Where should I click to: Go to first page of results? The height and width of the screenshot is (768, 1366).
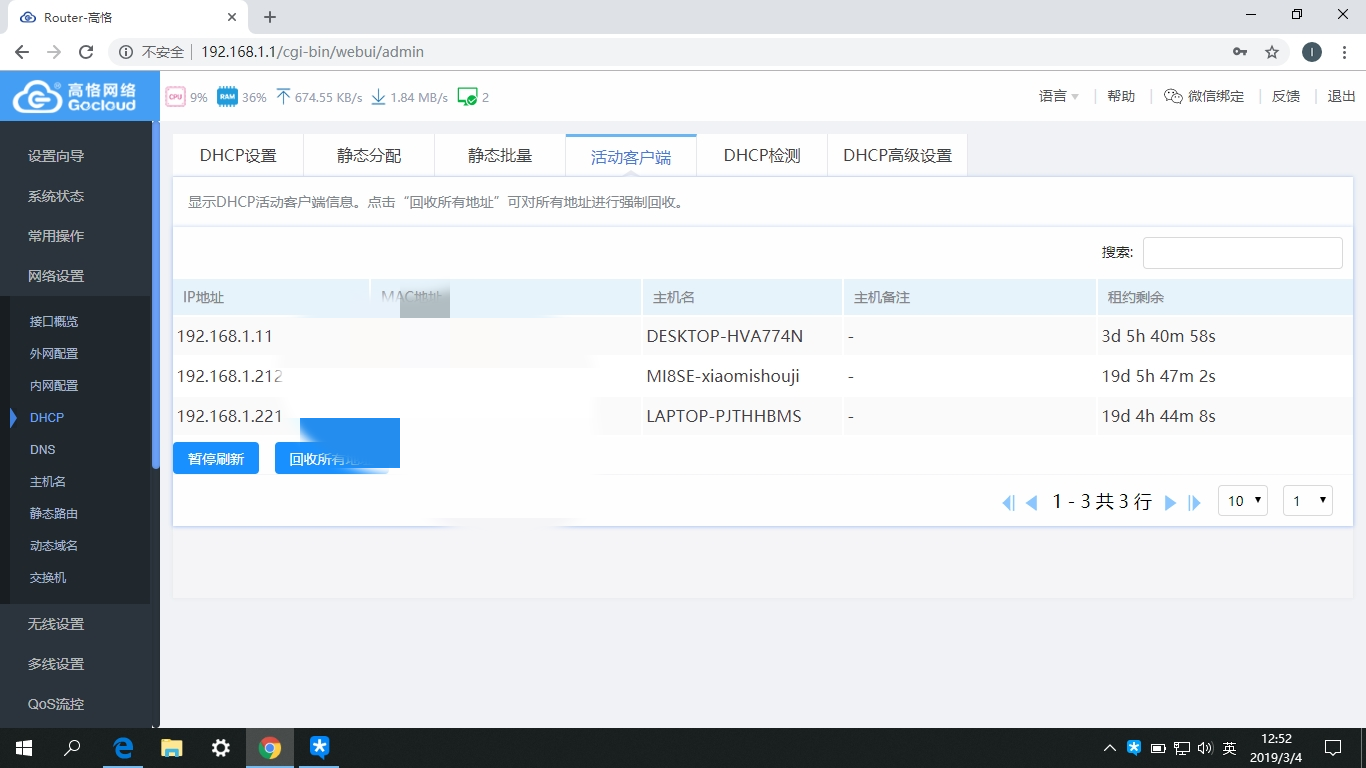click(1008, 503)
